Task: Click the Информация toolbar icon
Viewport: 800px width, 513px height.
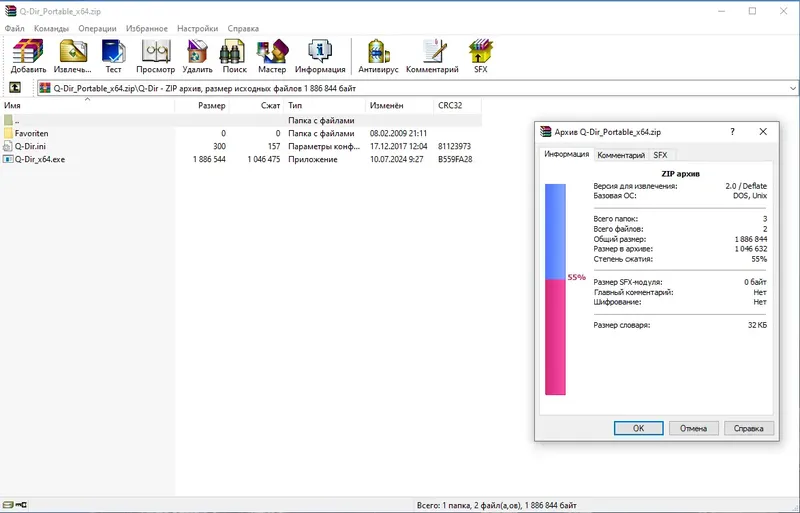Action: tap(320, 56)
